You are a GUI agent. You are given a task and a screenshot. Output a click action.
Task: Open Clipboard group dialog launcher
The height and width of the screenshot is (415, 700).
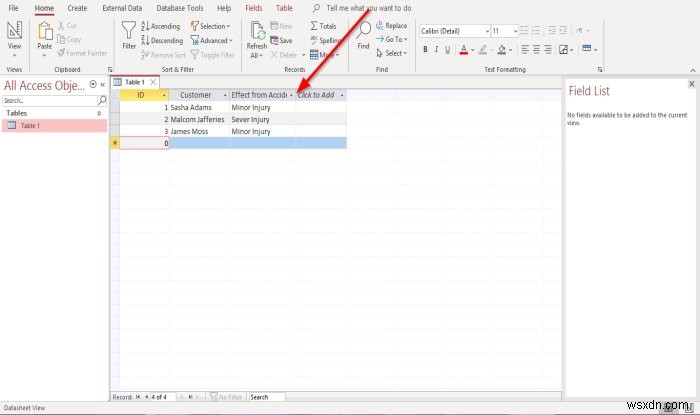110,70
